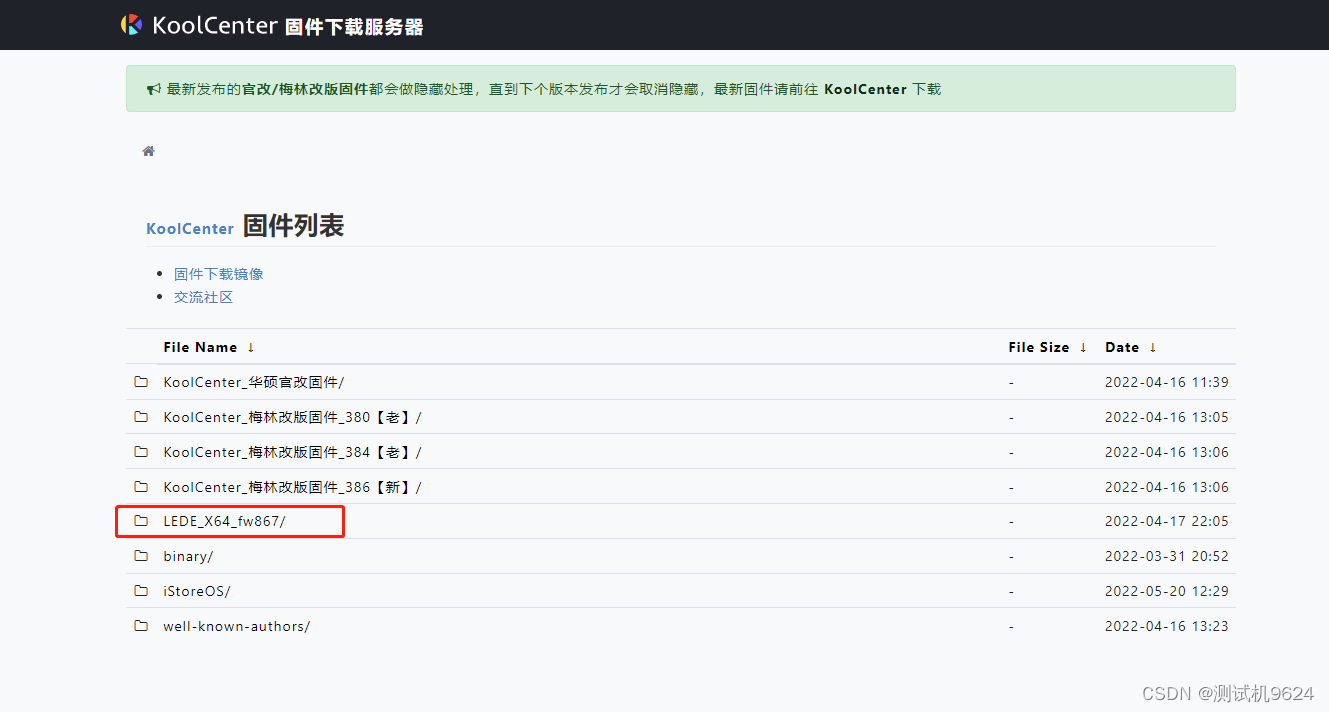Click the sort arrow next to File Size
The image size is (1329, 712).
[1083, 347]
